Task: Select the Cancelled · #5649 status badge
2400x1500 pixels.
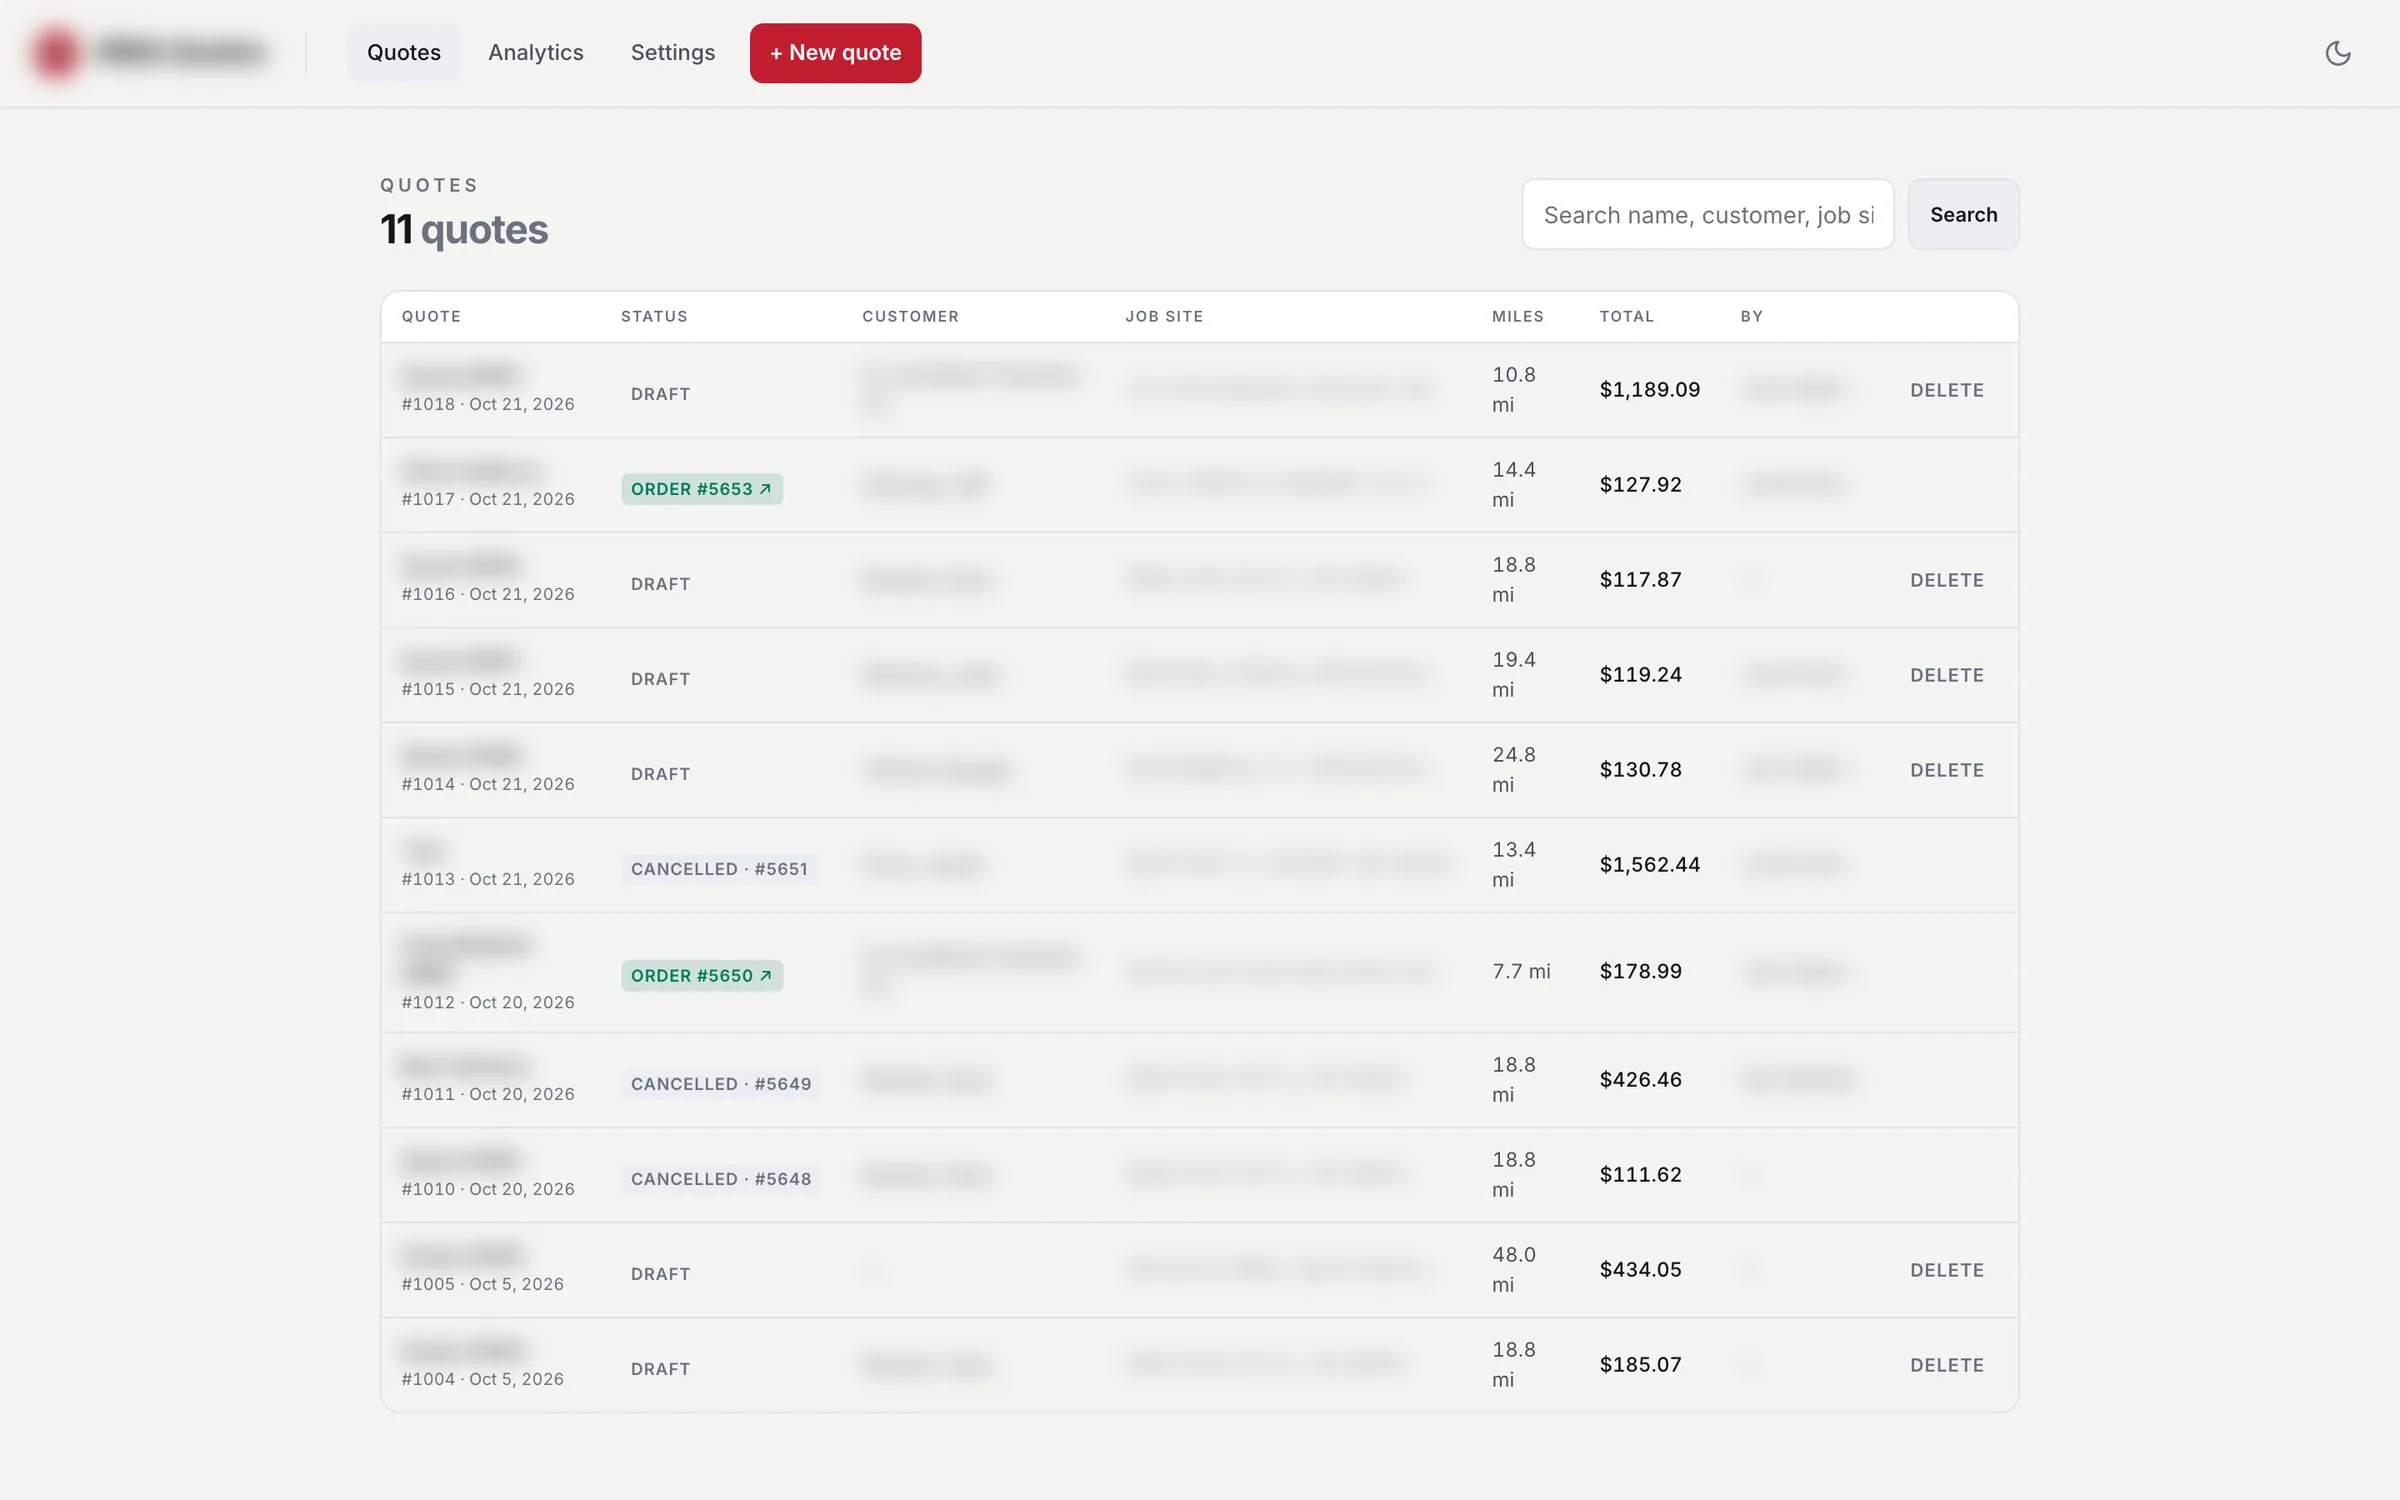Action: click(721, 1084)
